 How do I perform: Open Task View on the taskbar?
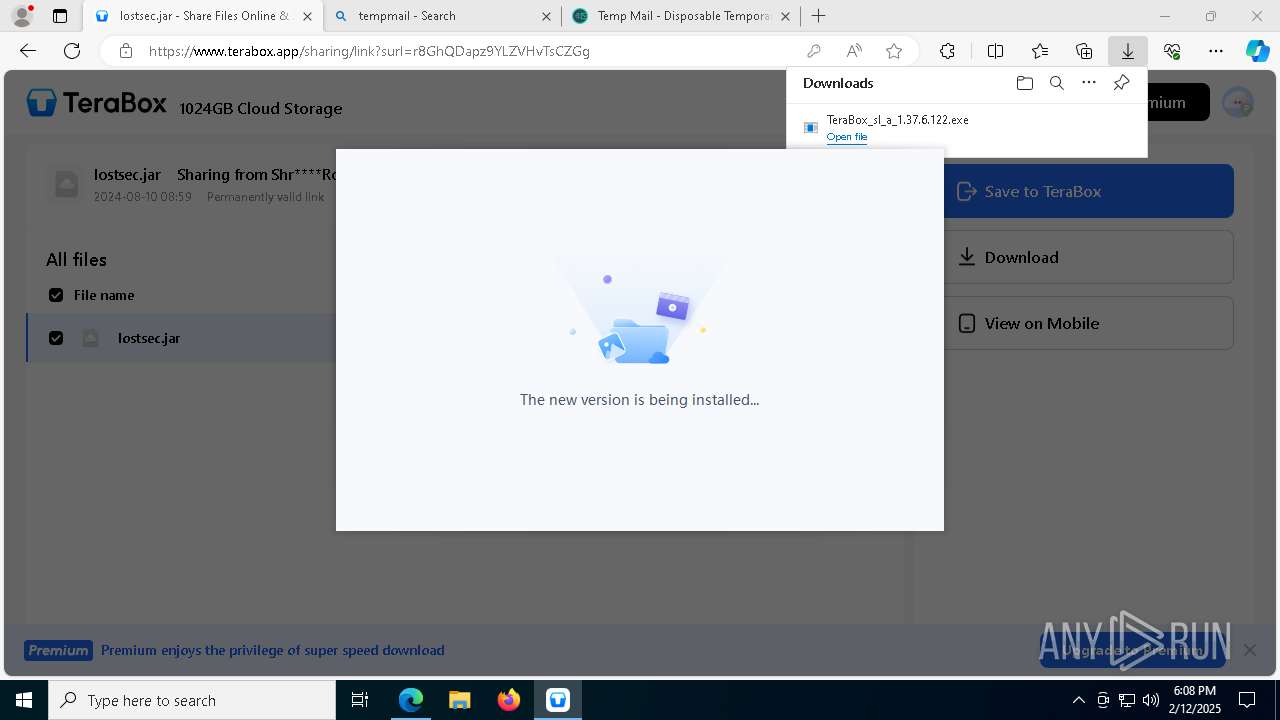click(360, 700)
